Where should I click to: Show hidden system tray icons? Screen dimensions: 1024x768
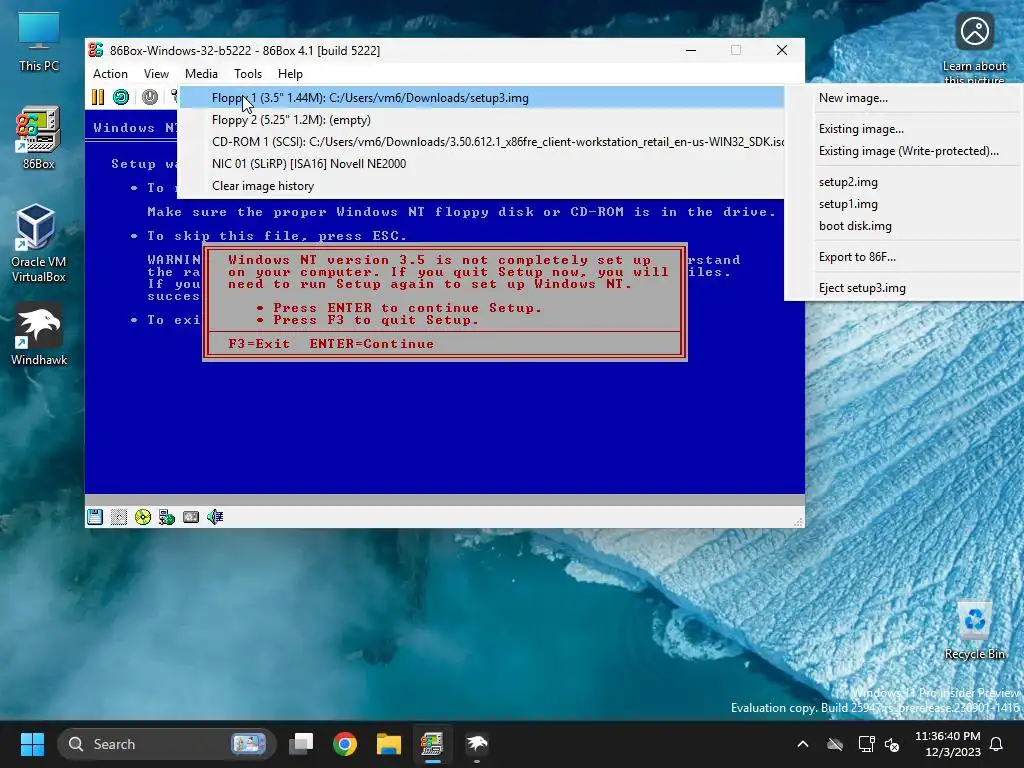pos(803,744)
